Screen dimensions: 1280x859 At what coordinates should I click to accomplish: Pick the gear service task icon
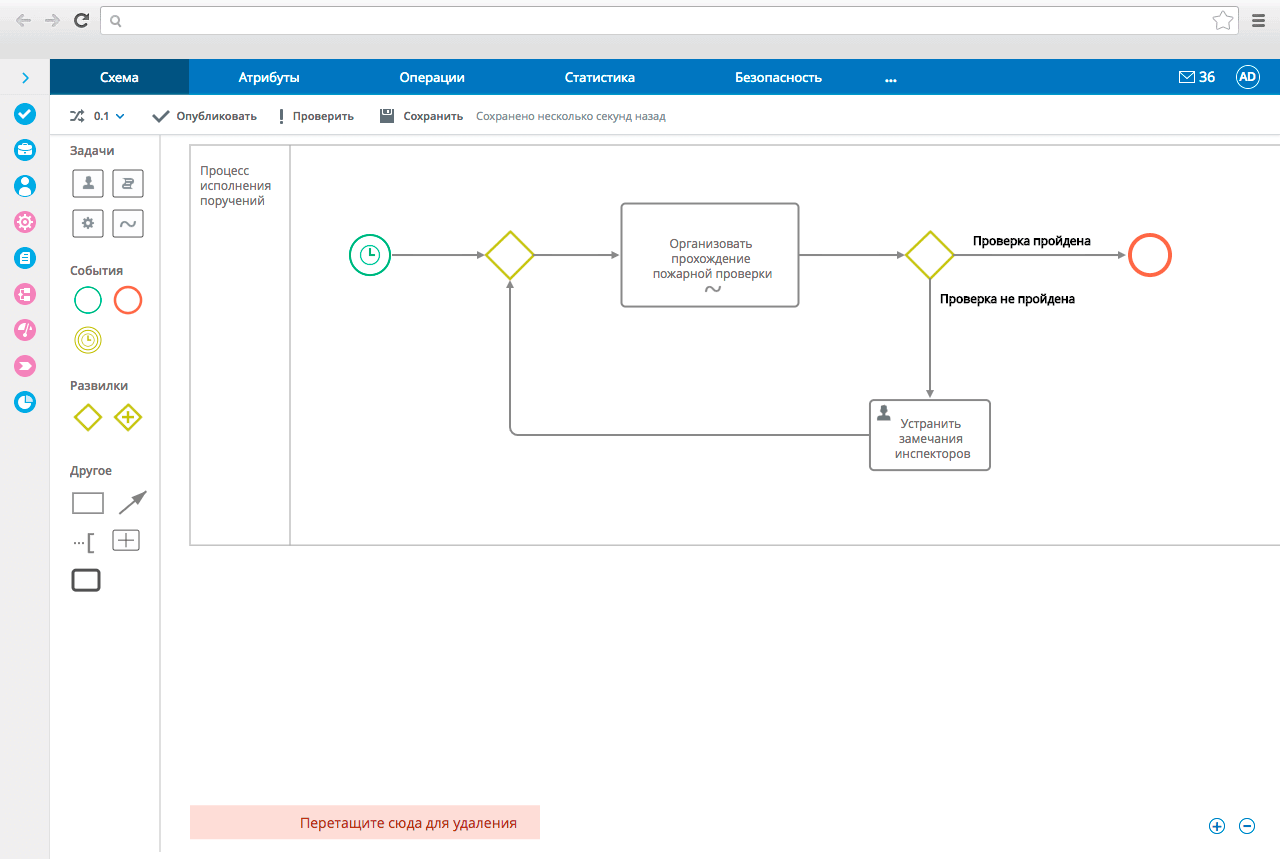point(88,223)
